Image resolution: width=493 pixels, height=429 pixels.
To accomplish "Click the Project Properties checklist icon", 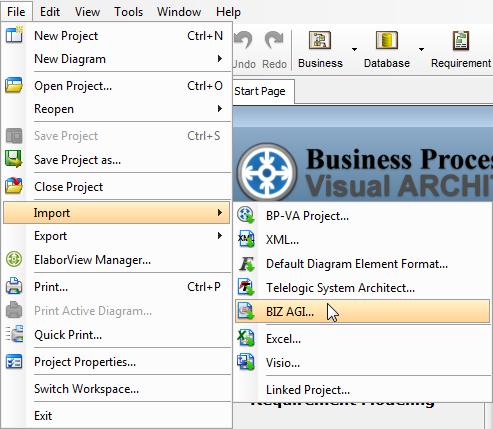I will 14,361.
